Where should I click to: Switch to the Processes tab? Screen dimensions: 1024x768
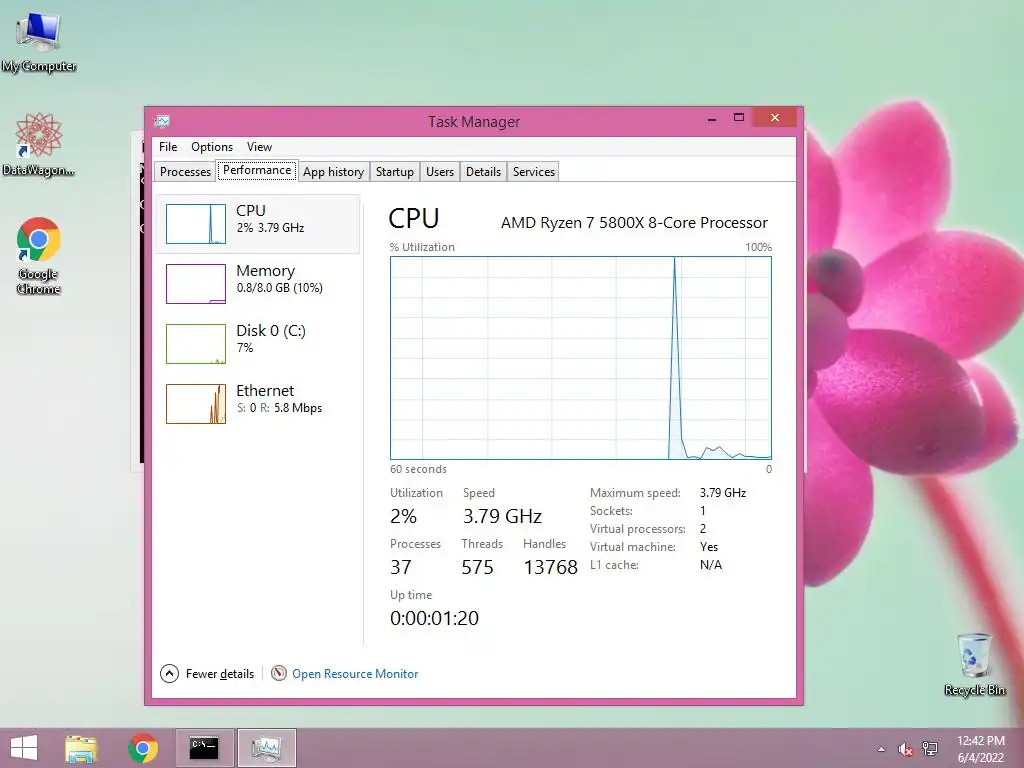(x=185, y=172)
